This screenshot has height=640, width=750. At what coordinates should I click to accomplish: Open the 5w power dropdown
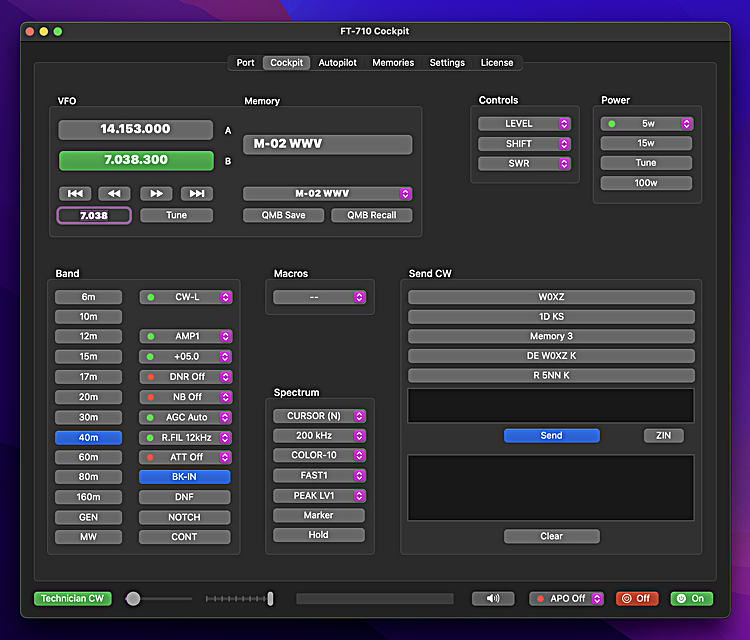[647, 124]
